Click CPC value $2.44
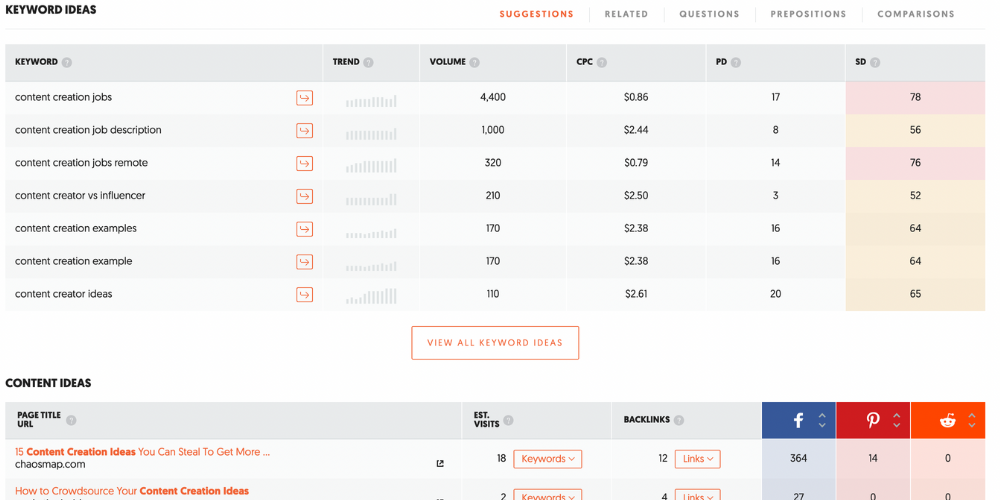The width and height of the screenshot is (1000, 500). [x=636, y=130]
